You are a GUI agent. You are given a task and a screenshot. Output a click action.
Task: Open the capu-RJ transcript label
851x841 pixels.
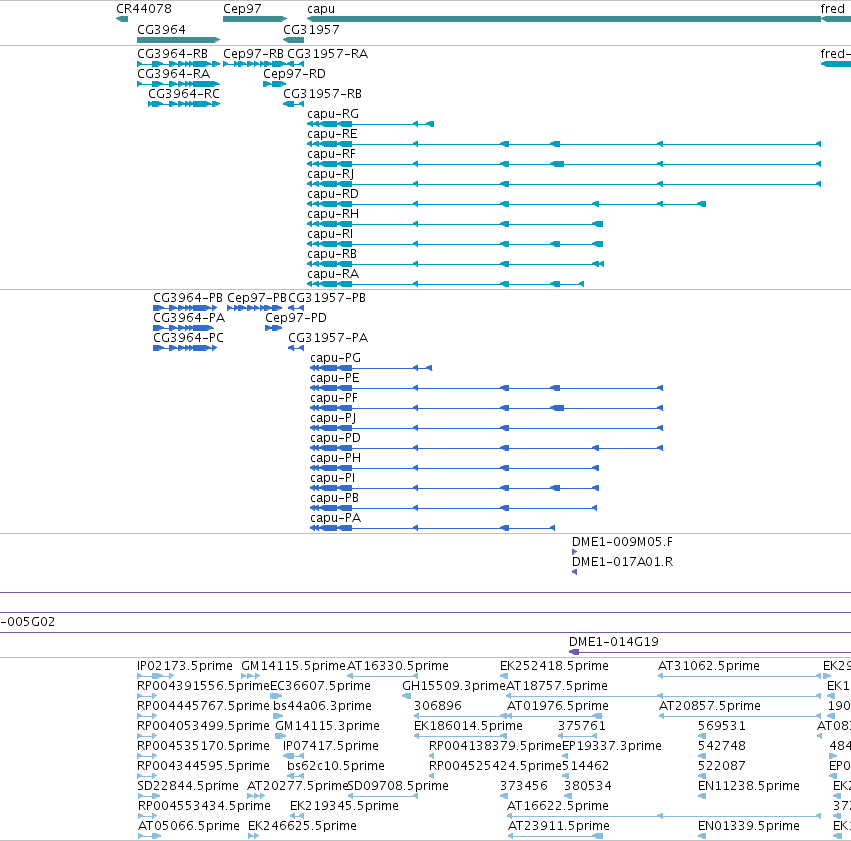click(331, 174)
